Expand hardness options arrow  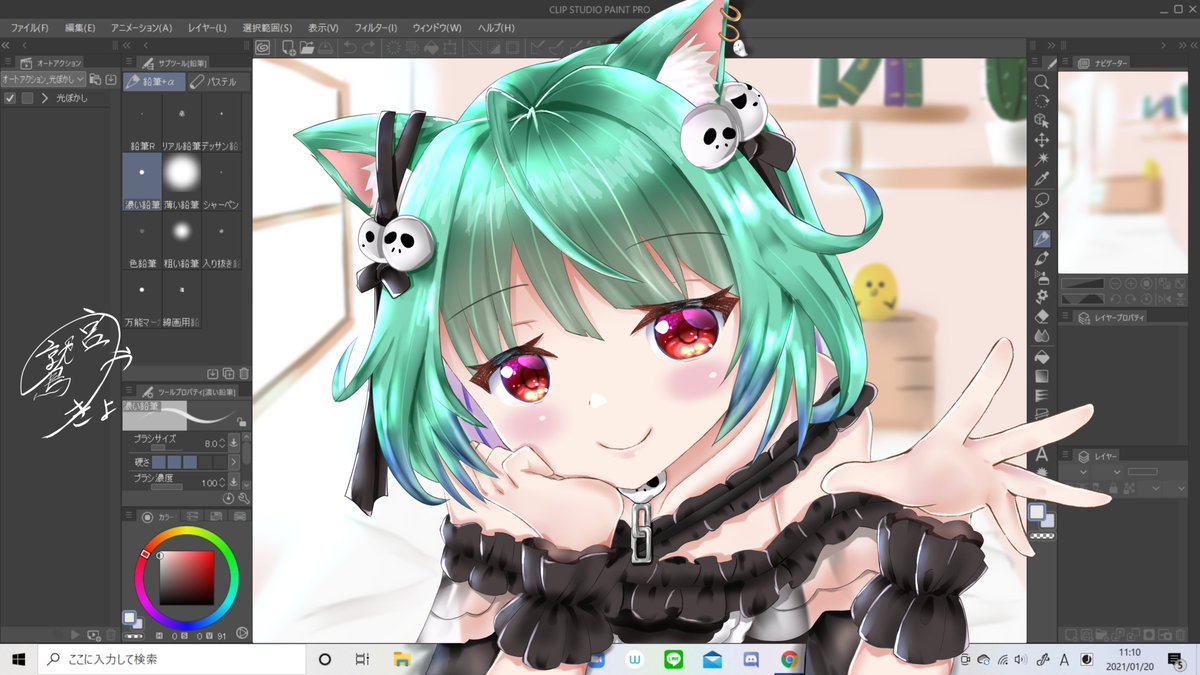(234, 462)
